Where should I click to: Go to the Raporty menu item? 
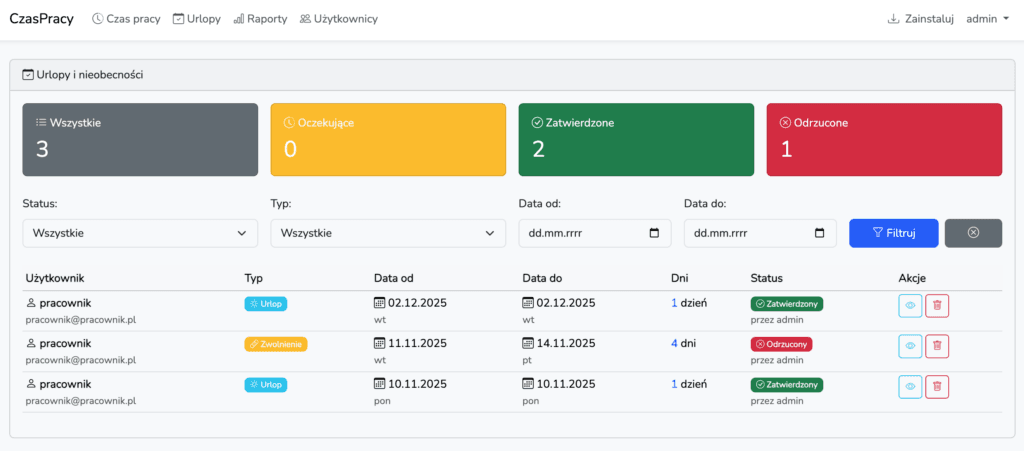point(260,19)
